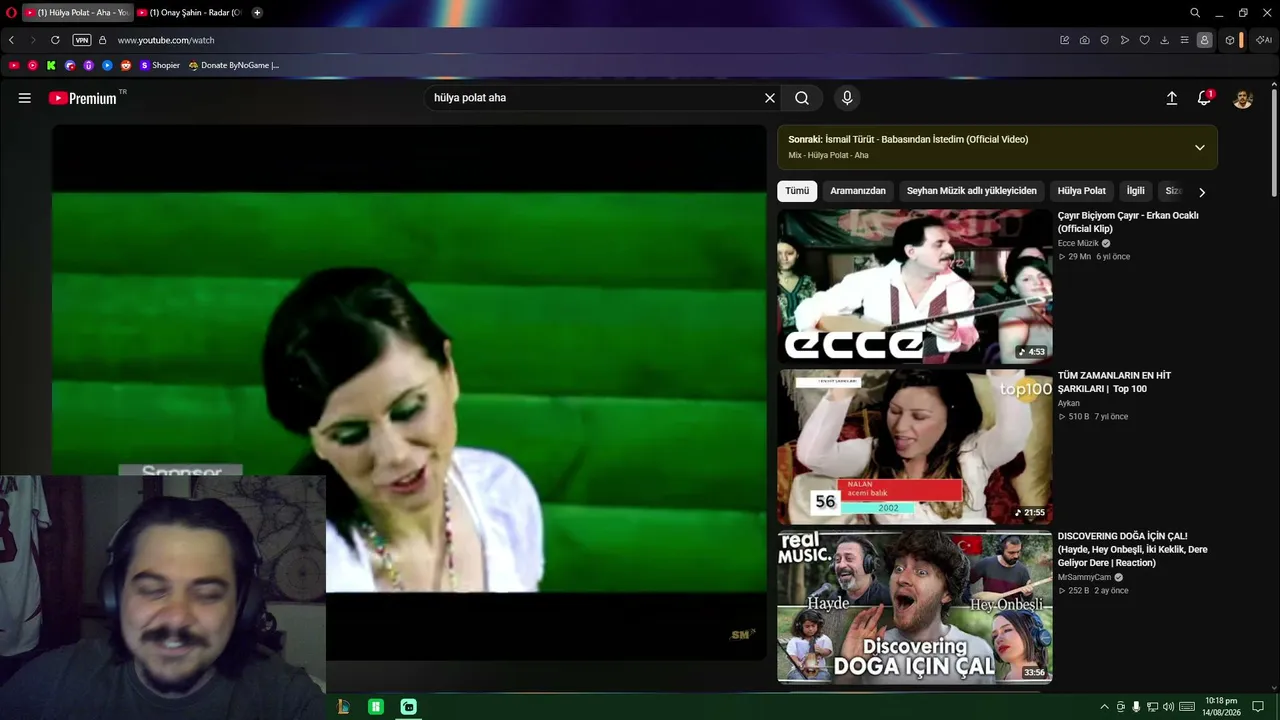This screenshot has width=1280, height=720.
Task: Open the Opera AI assistant button
Action: pos(1264,40)
